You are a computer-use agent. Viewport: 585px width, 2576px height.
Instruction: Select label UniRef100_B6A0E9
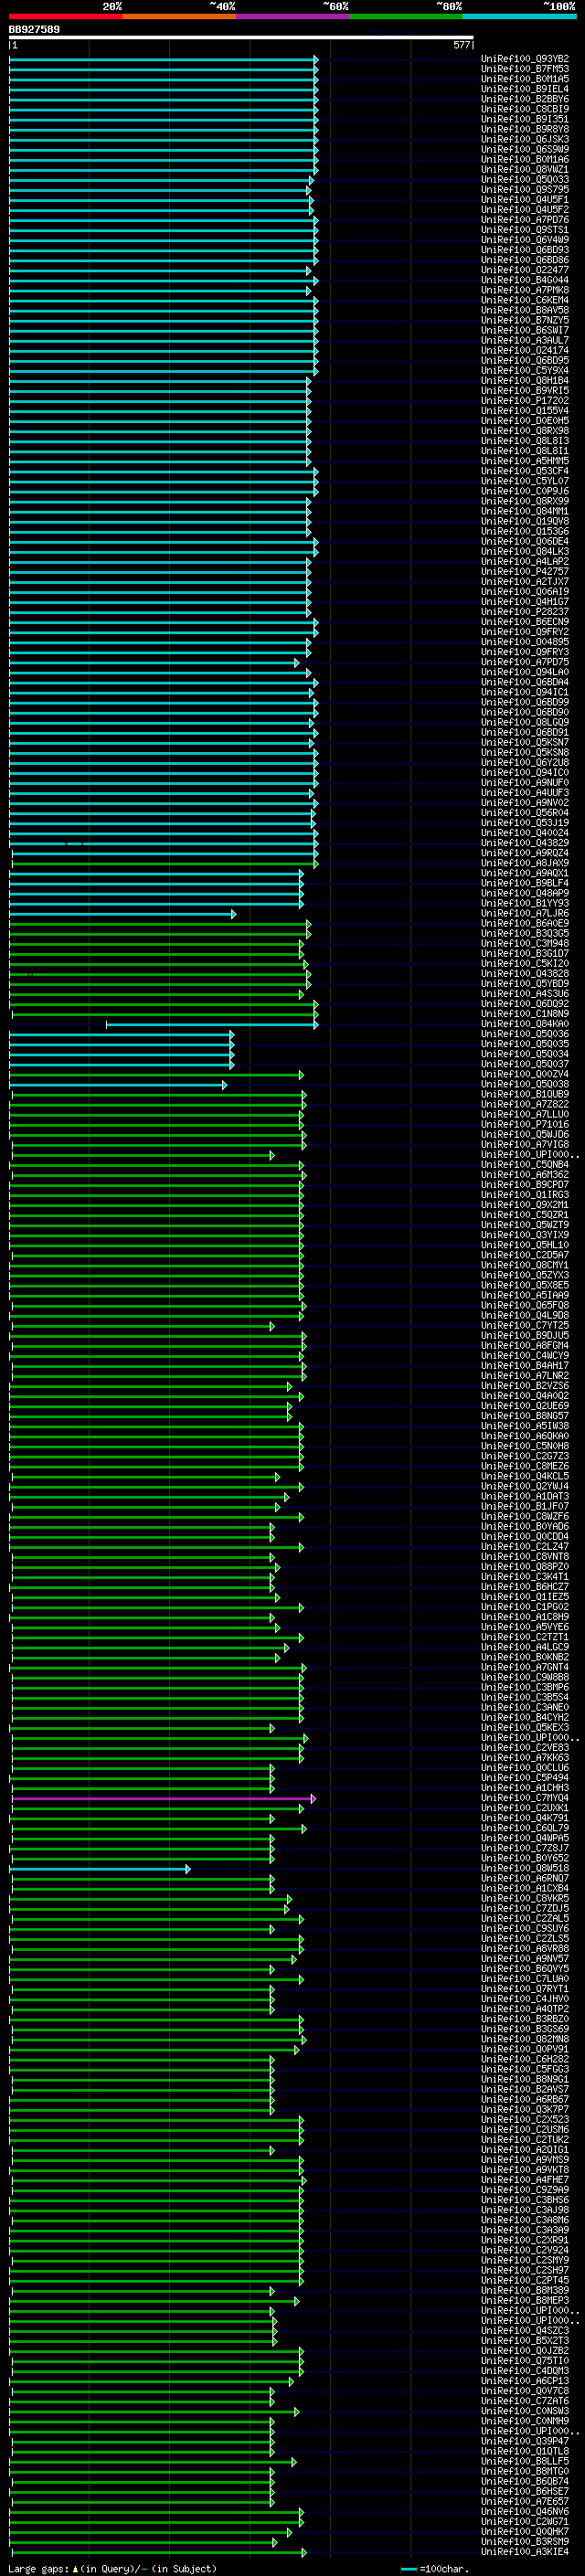click(525, 923)
